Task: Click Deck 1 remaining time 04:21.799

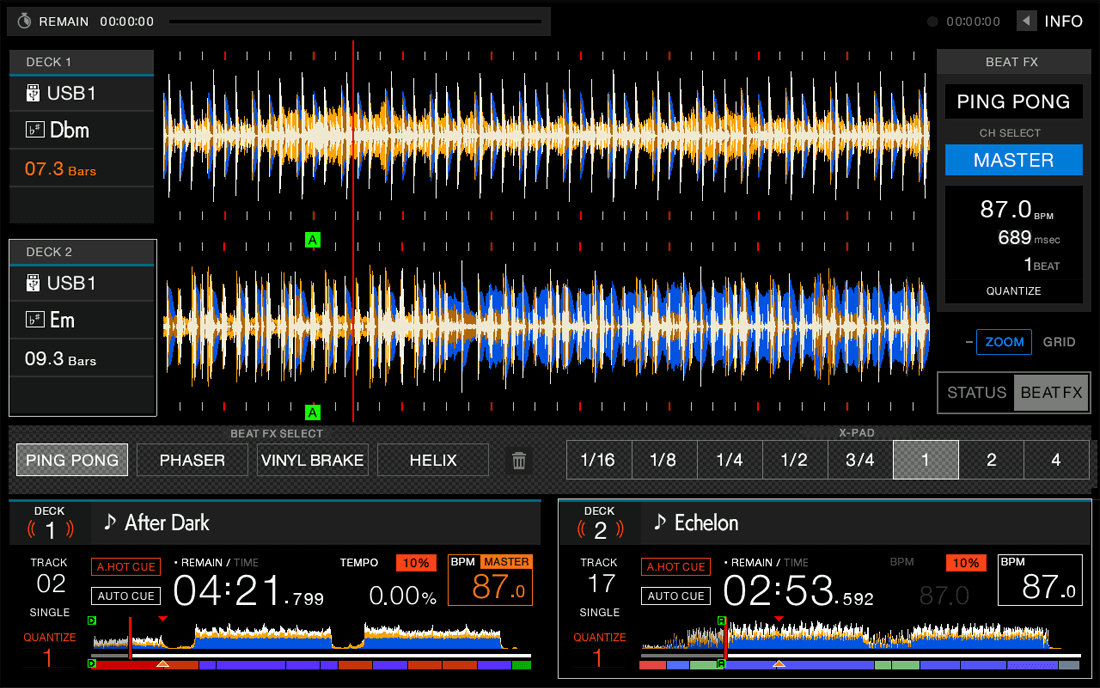Action: point(248,591)
